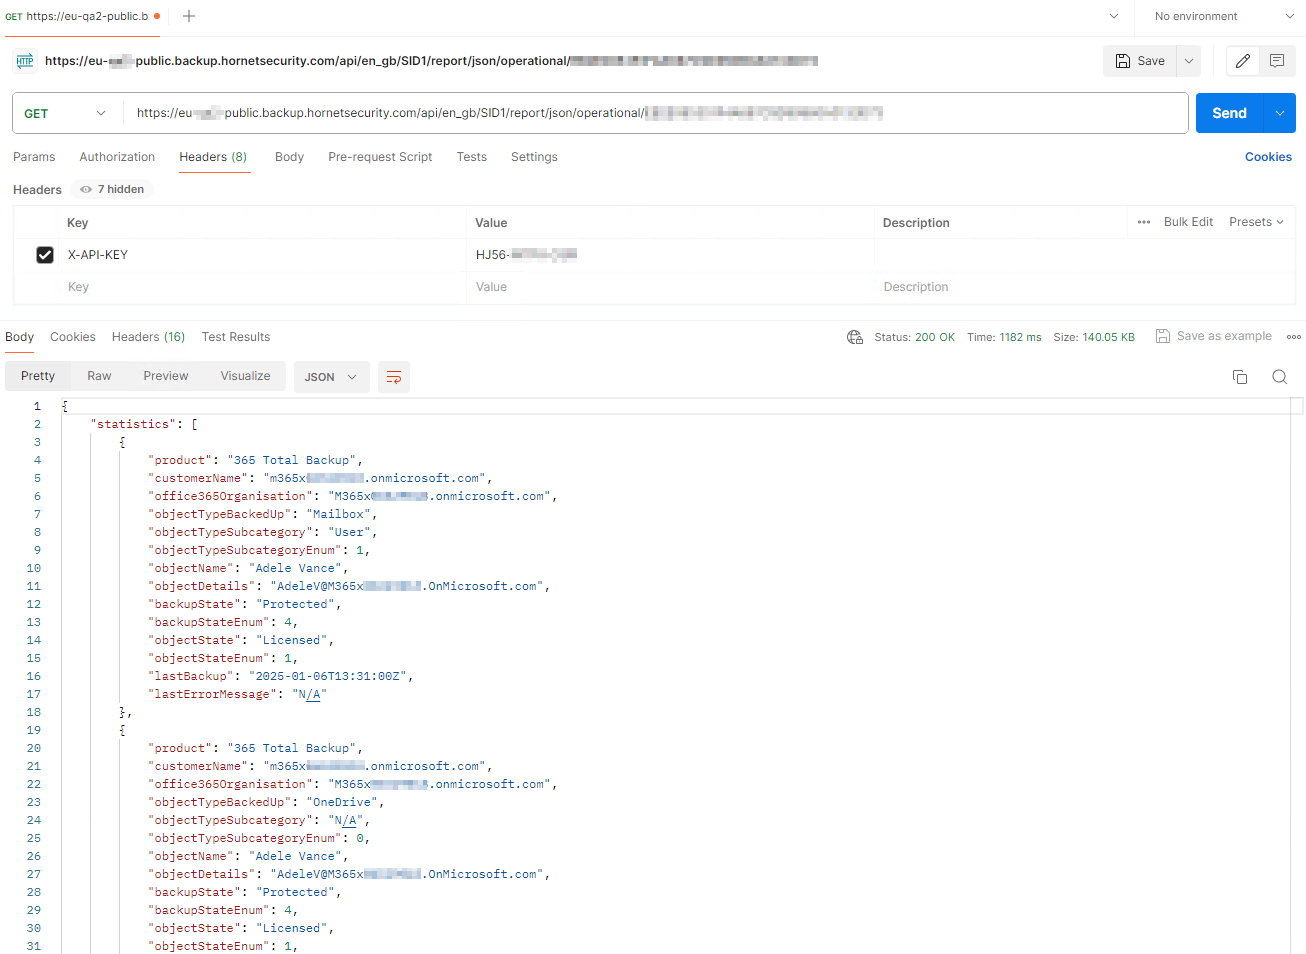Click the Size: 140.05 KB readout

click(1094, 337)
